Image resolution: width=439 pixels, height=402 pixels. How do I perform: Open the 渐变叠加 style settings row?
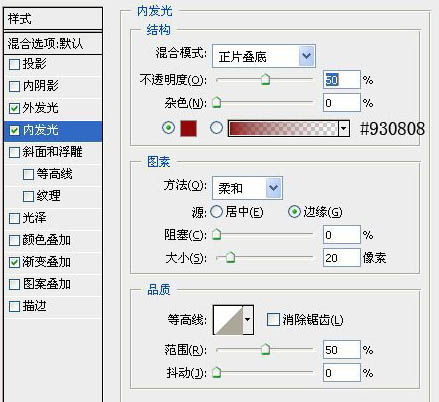(x=53, y=262)
